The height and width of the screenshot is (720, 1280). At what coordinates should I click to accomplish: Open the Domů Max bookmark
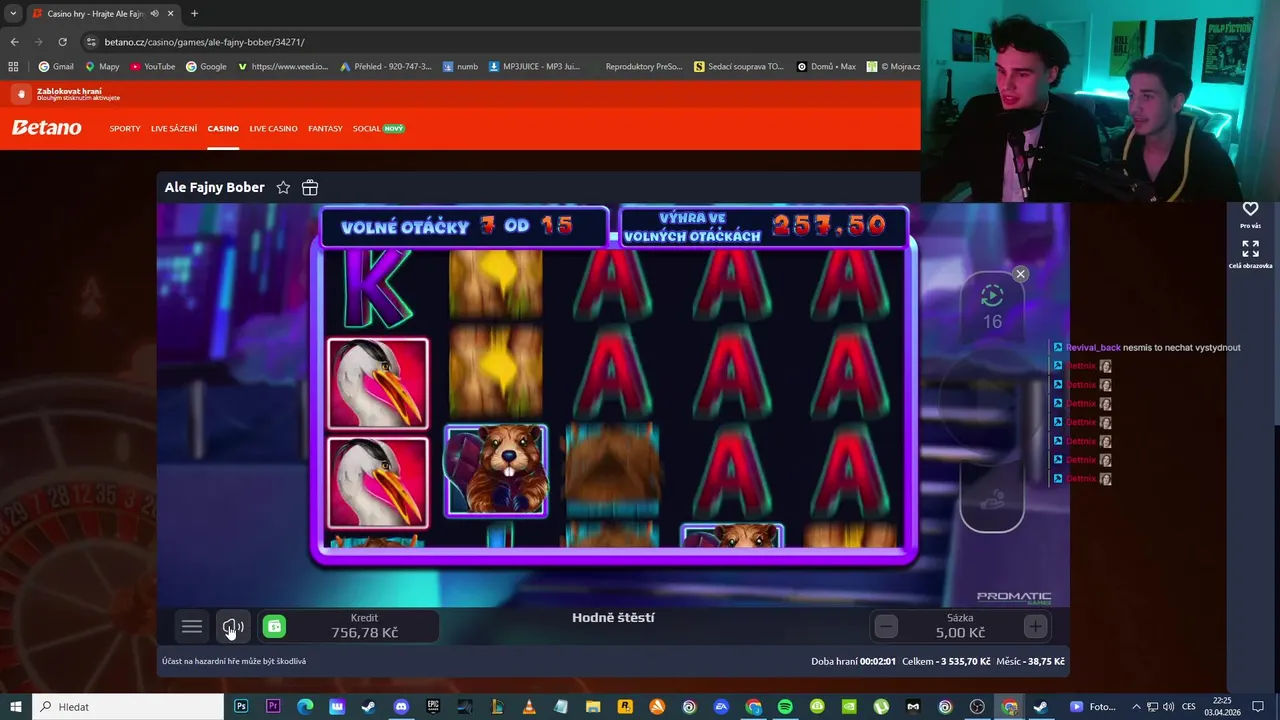(826, 67)
